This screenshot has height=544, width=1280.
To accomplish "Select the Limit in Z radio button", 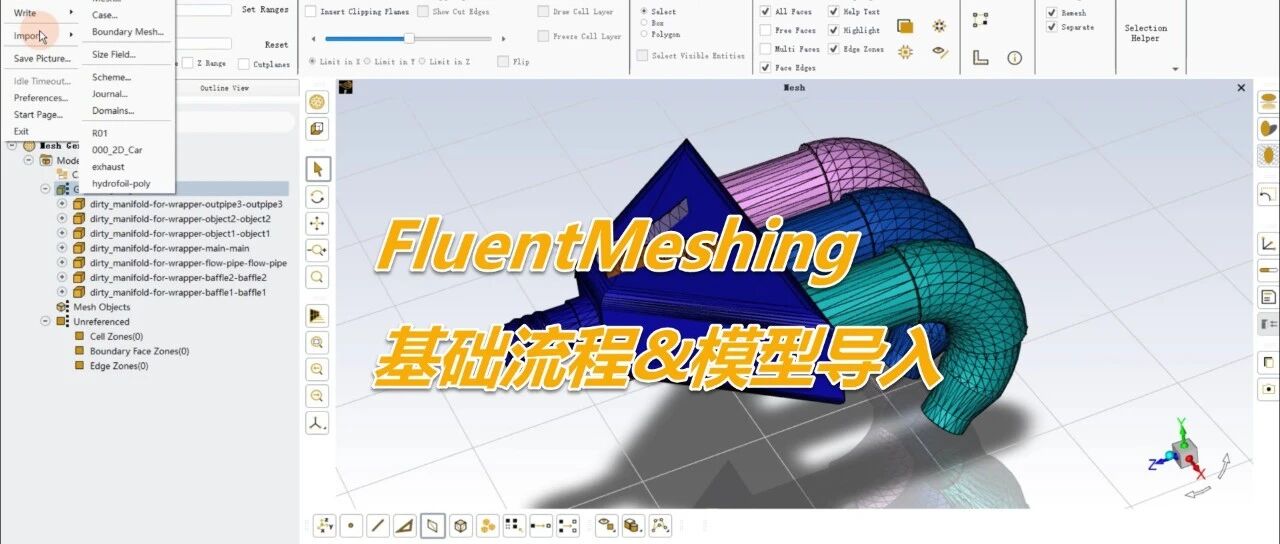I will pos(423,62).
